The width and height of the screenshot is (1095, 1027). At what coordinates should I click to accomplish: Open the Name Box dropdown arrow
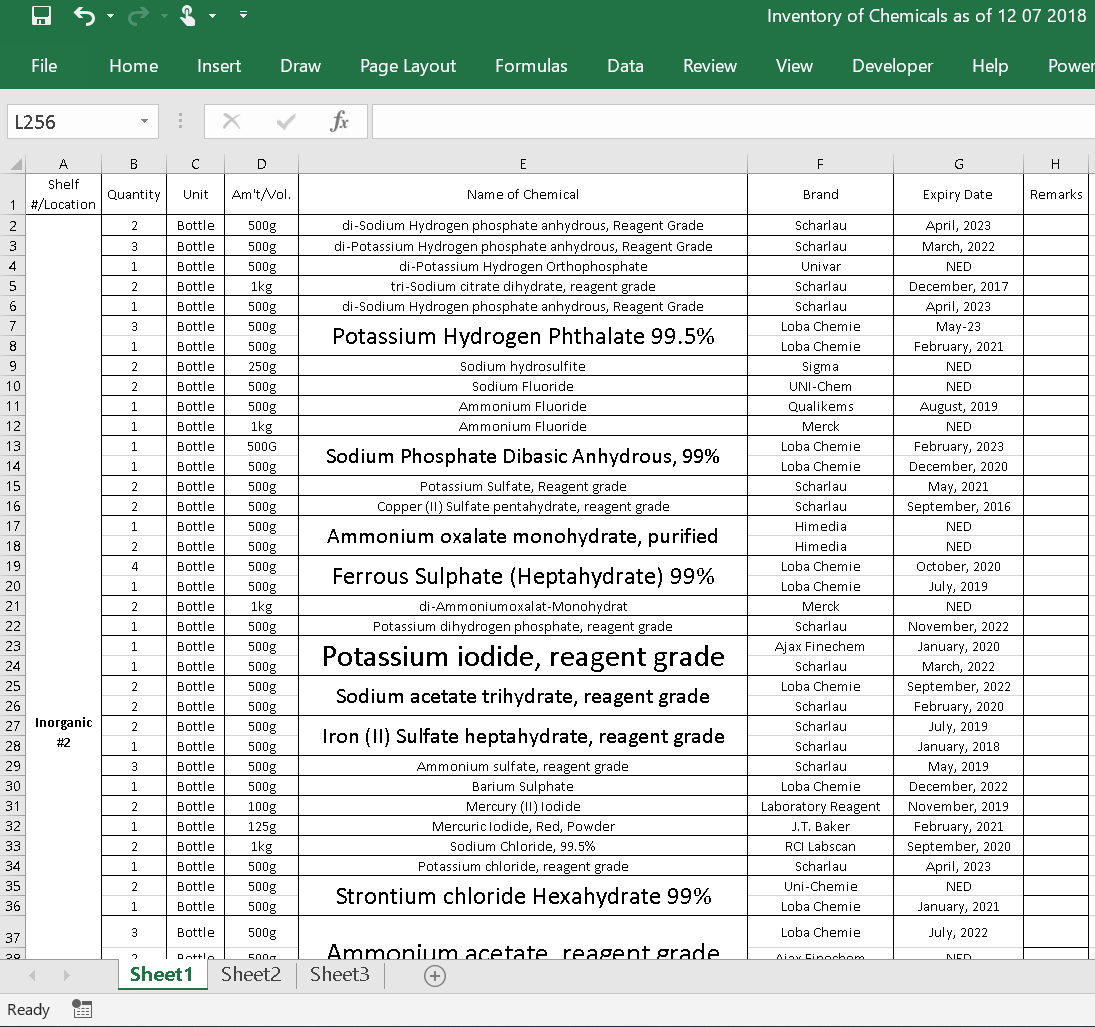[x=144, y=122]
